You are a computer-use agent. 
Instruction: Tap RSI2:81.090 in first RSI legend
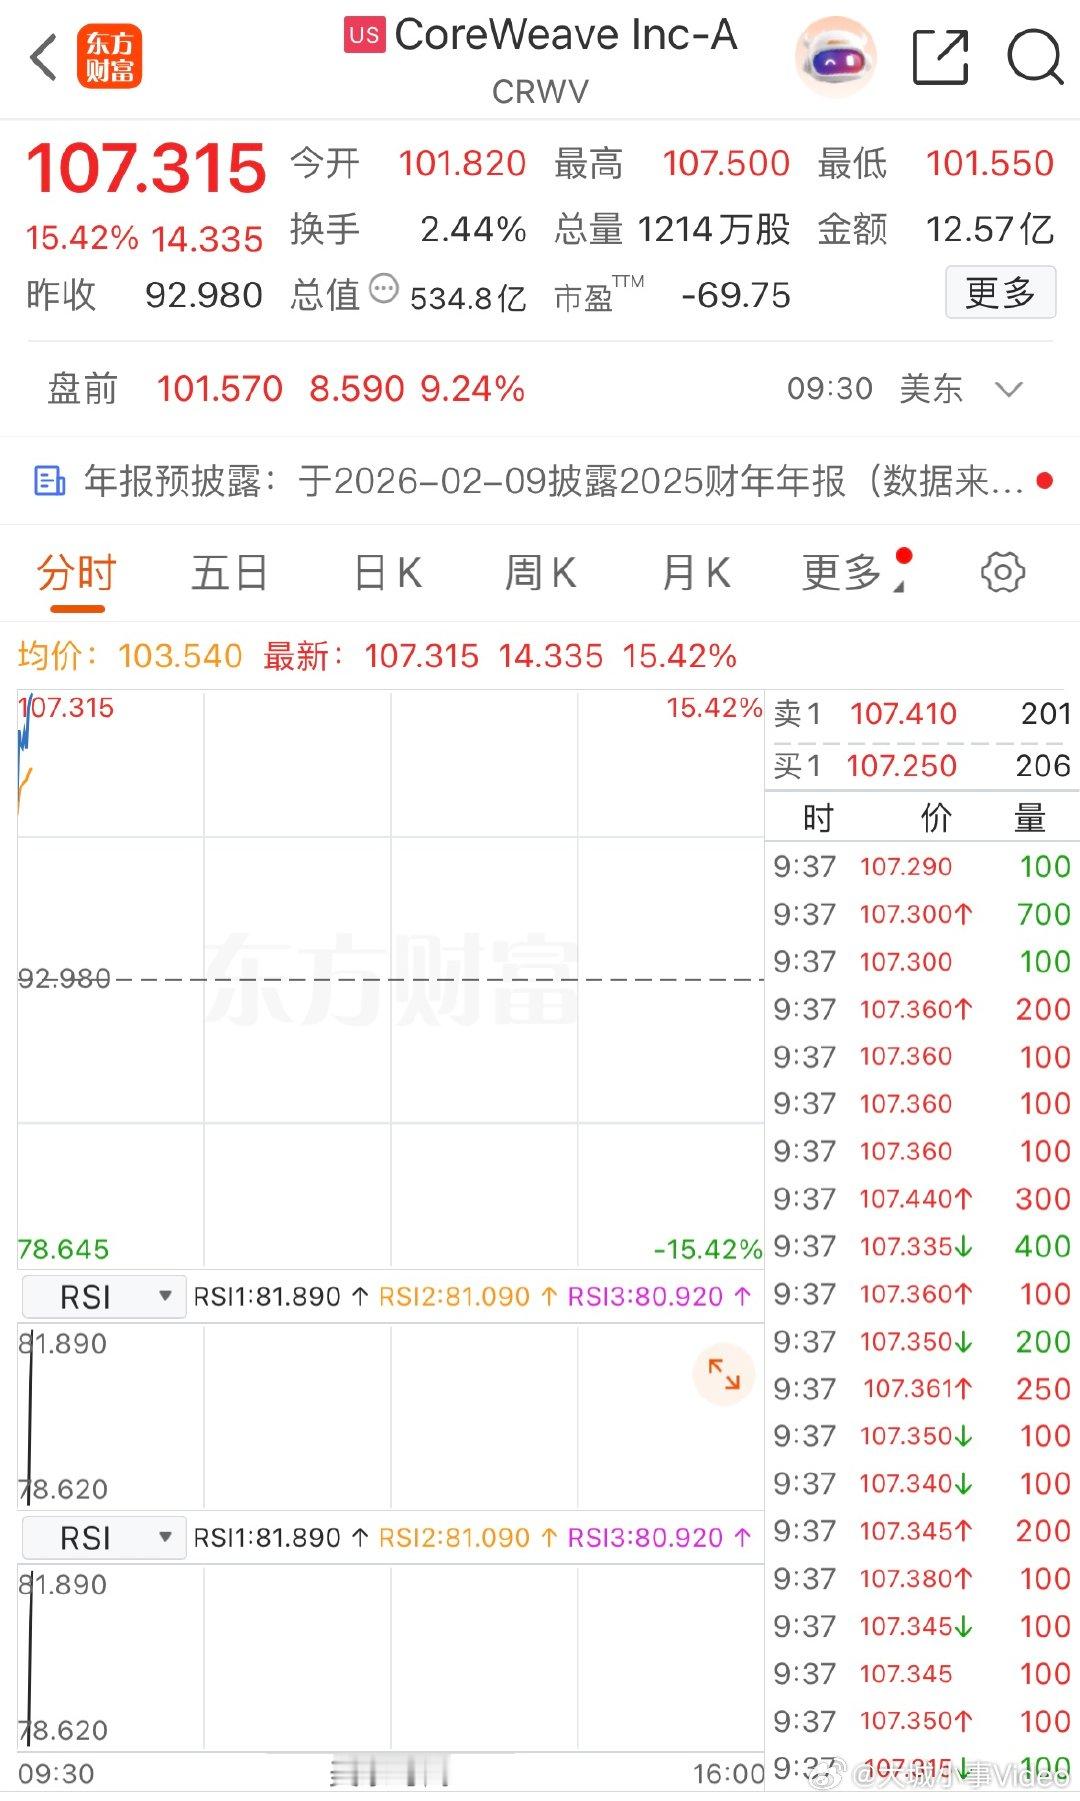[468, 1297]
